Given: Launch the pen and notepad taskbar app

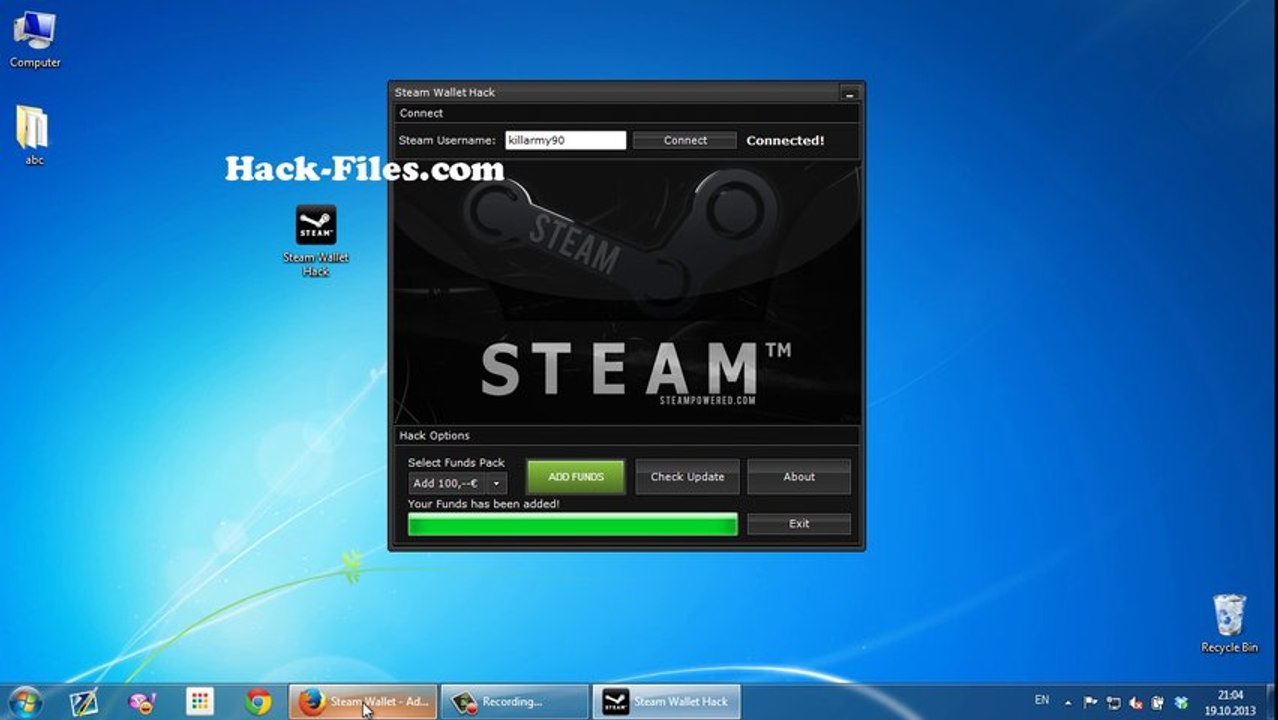Looking at the screenshot, I should coord(84,702).
